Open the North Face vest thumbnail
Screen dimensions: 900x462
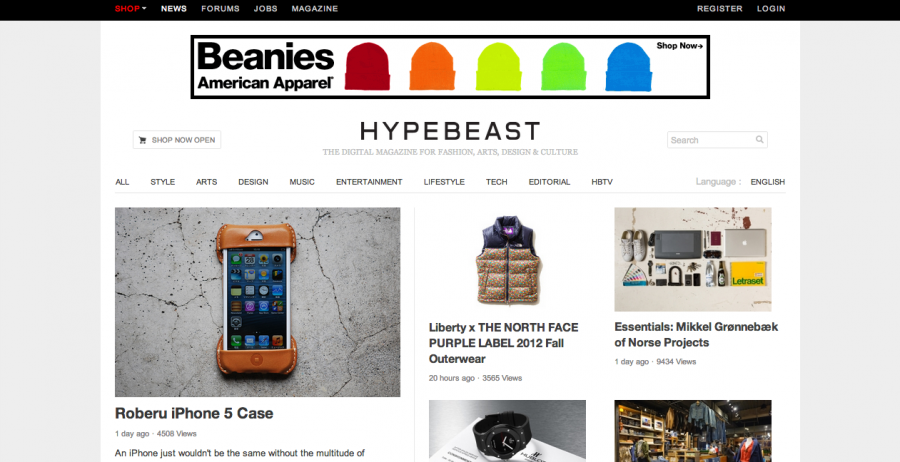(x=507, y=260)
